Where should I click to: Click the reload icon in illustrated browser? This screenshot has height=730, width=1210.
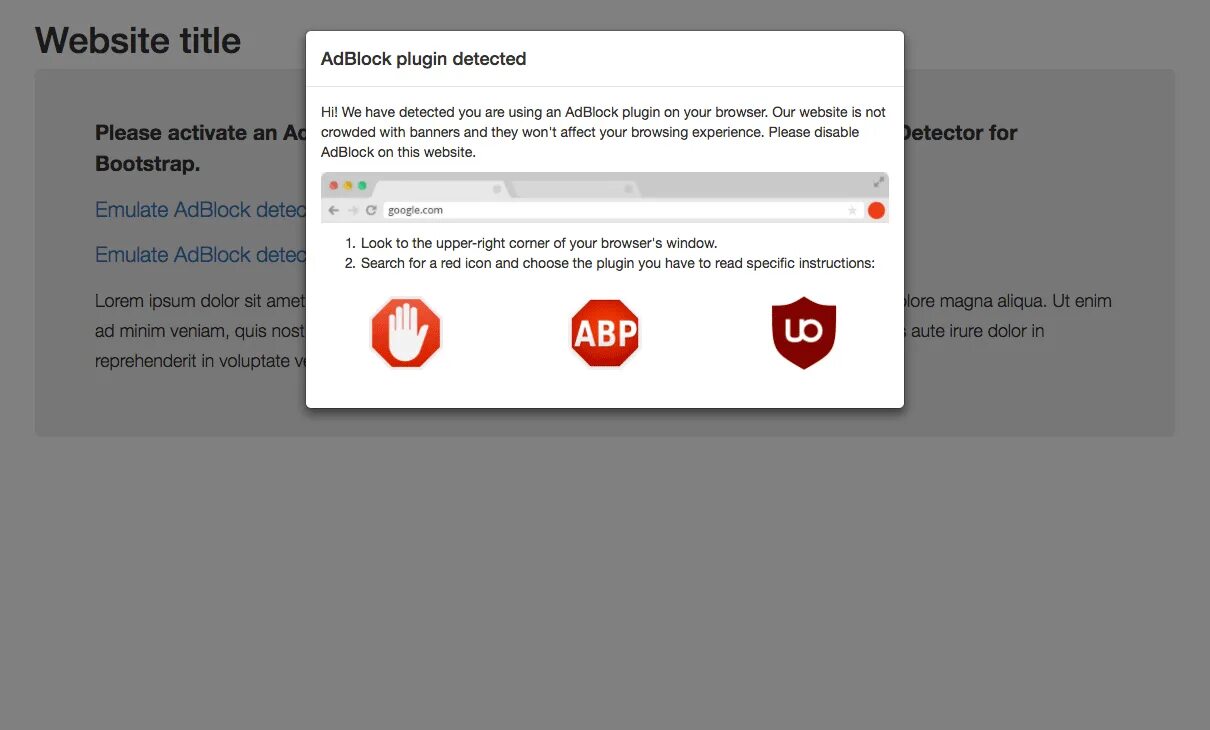[371, 210]
